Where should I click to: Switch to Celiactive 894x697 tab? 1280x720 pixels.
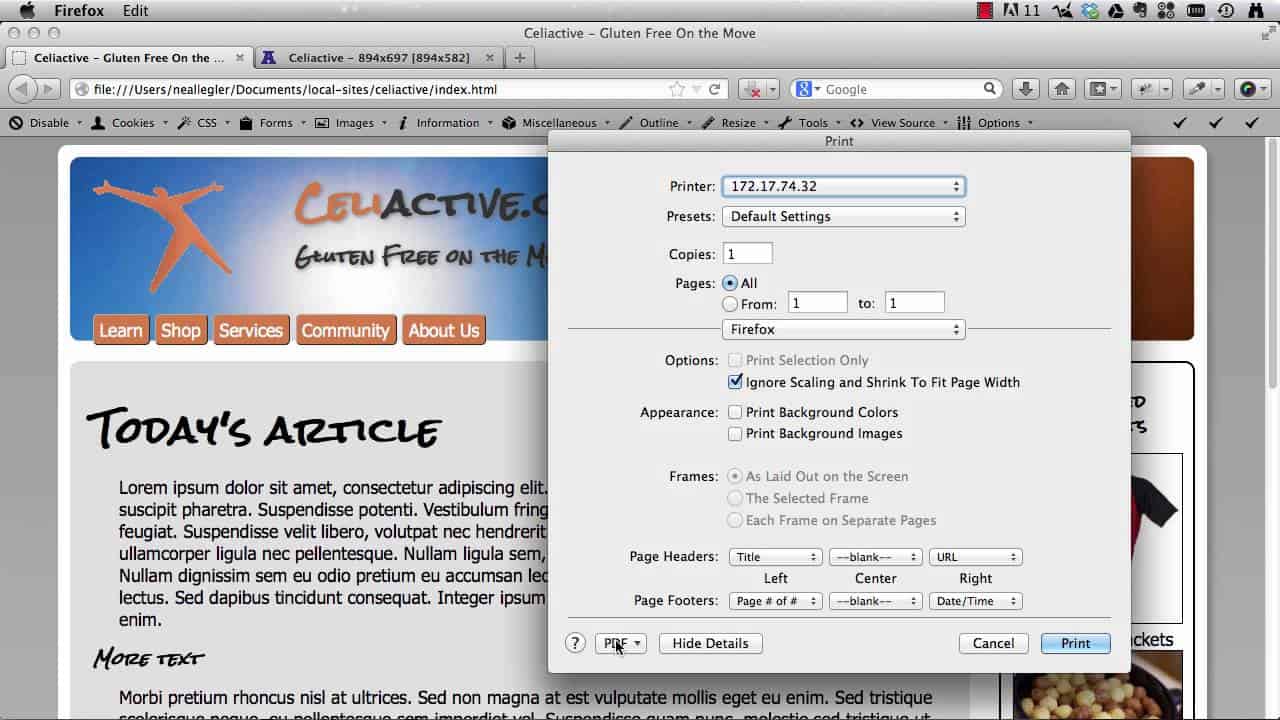tap(379, 58)
